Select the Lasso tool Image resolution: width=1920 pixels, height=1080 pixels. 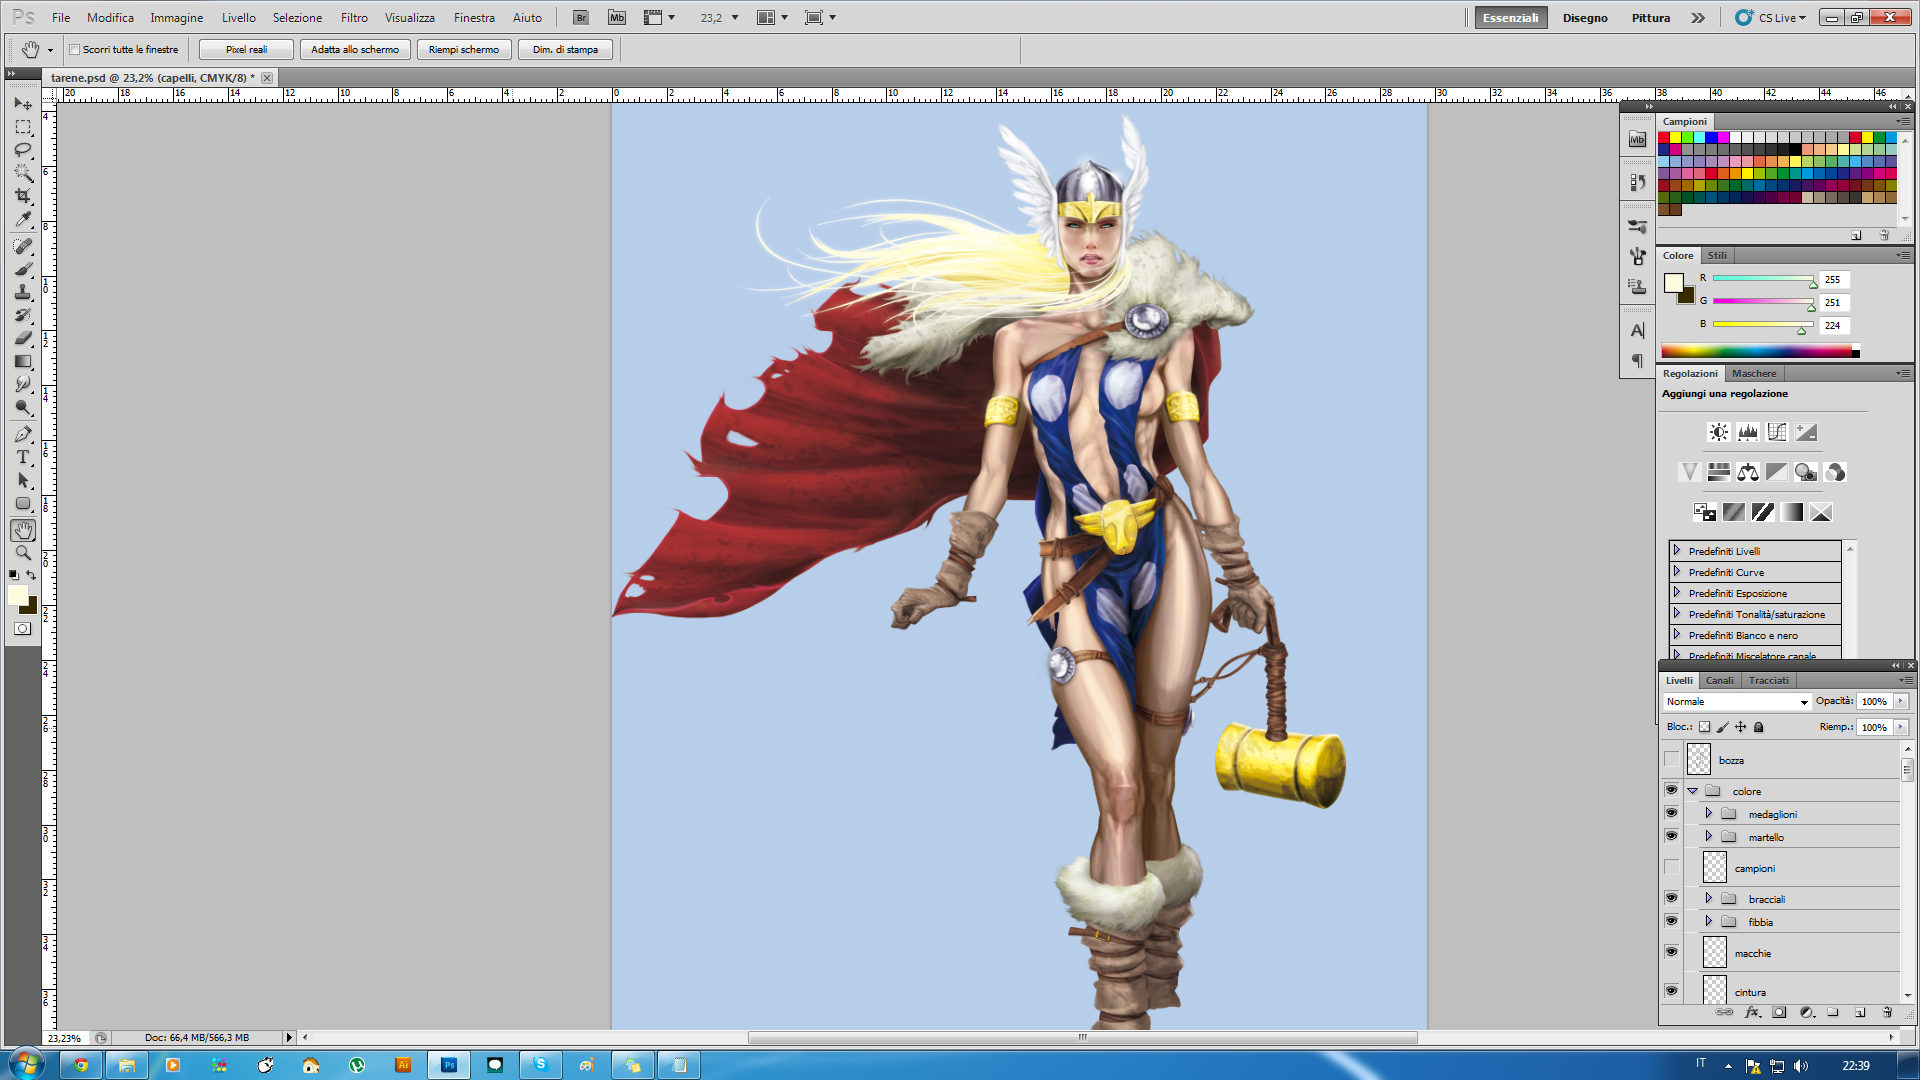pyautogui.click(x=23, y=150)
